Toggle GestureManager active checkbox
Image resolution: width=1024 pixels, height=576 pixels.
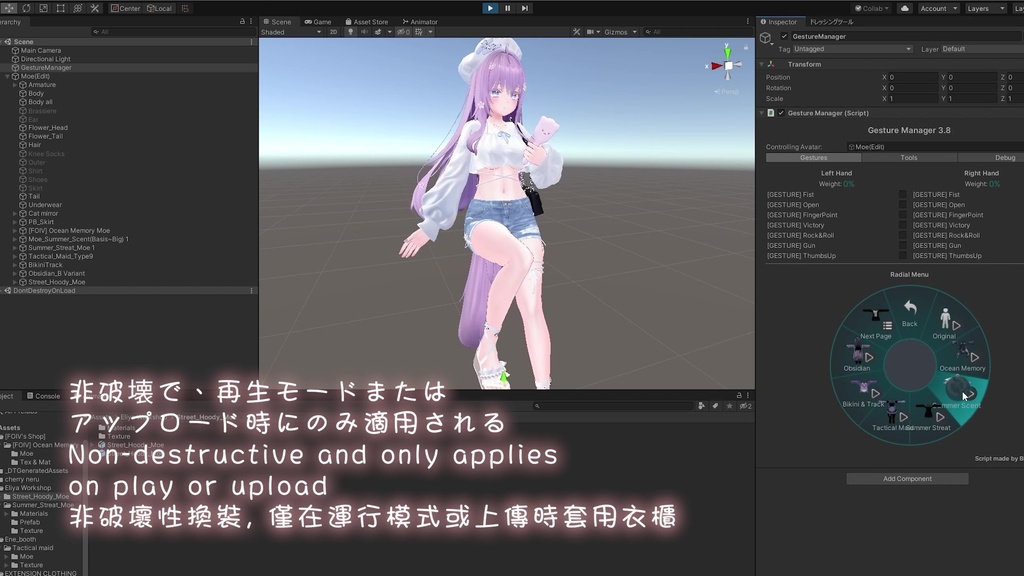[784, 36]
